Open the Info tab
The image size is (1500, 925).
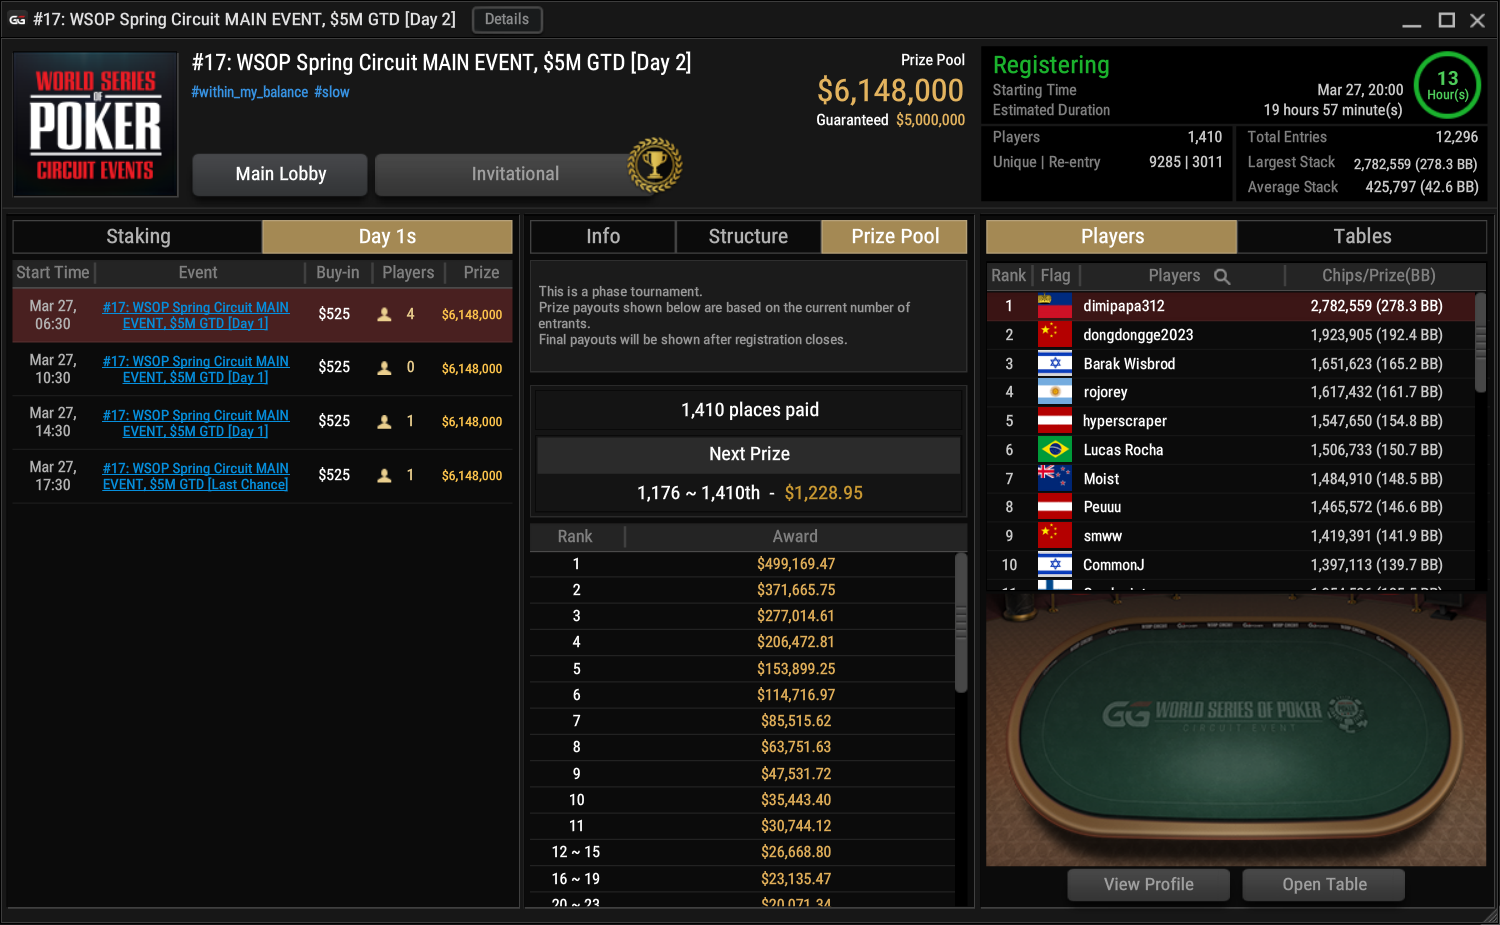tap(603, 237)
